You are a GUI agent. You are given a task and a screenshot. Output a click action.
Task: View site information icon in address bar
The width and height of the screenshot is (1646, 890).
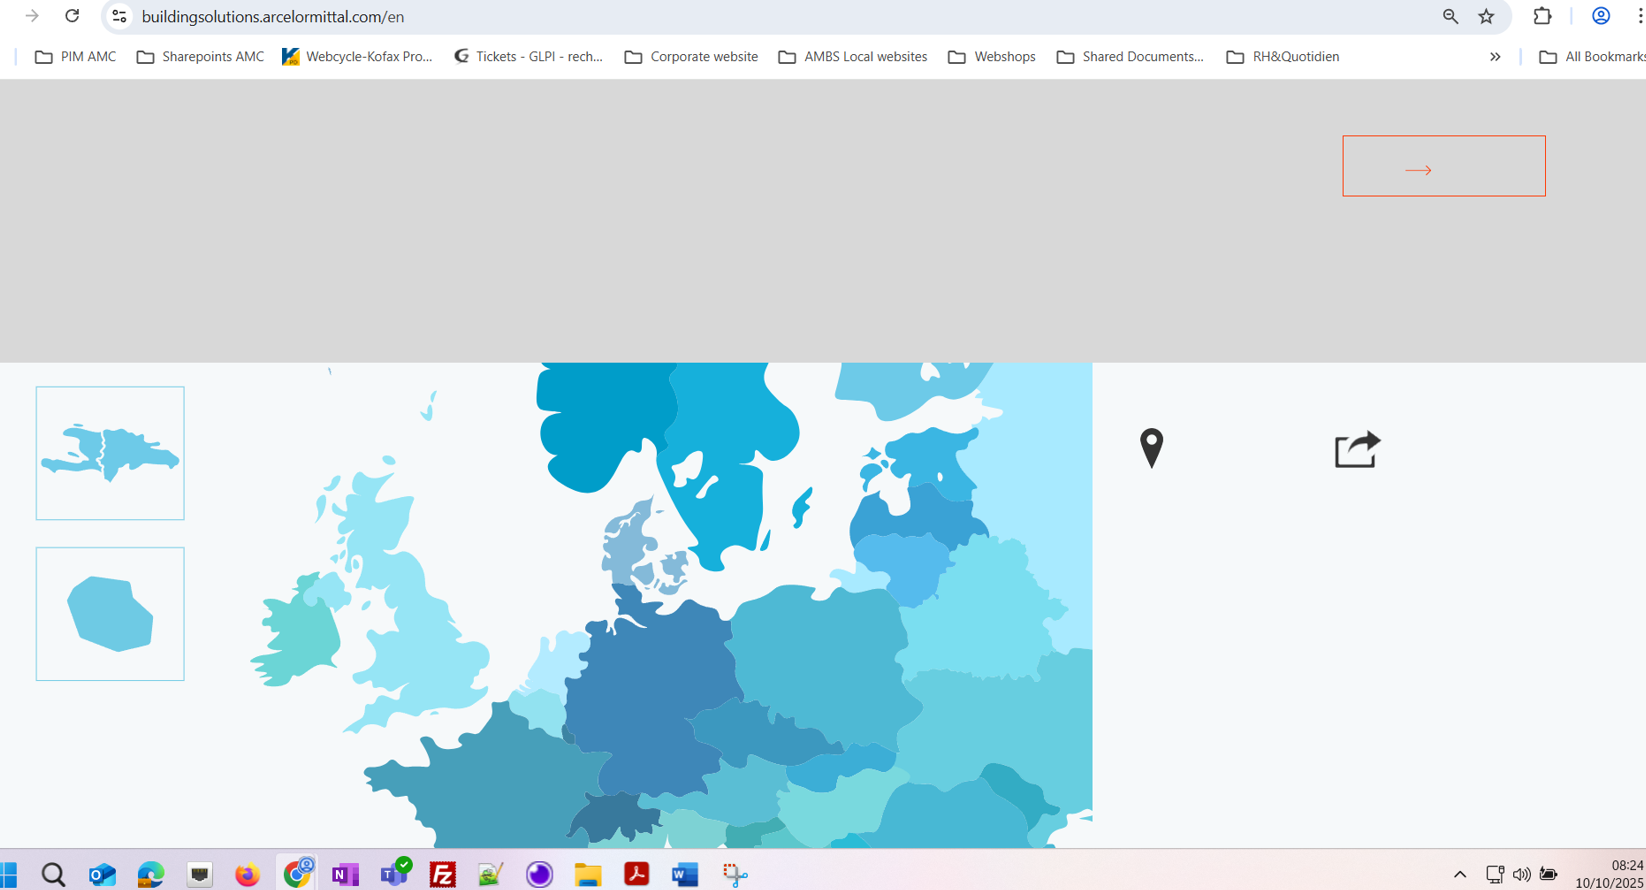coord(119,16)
